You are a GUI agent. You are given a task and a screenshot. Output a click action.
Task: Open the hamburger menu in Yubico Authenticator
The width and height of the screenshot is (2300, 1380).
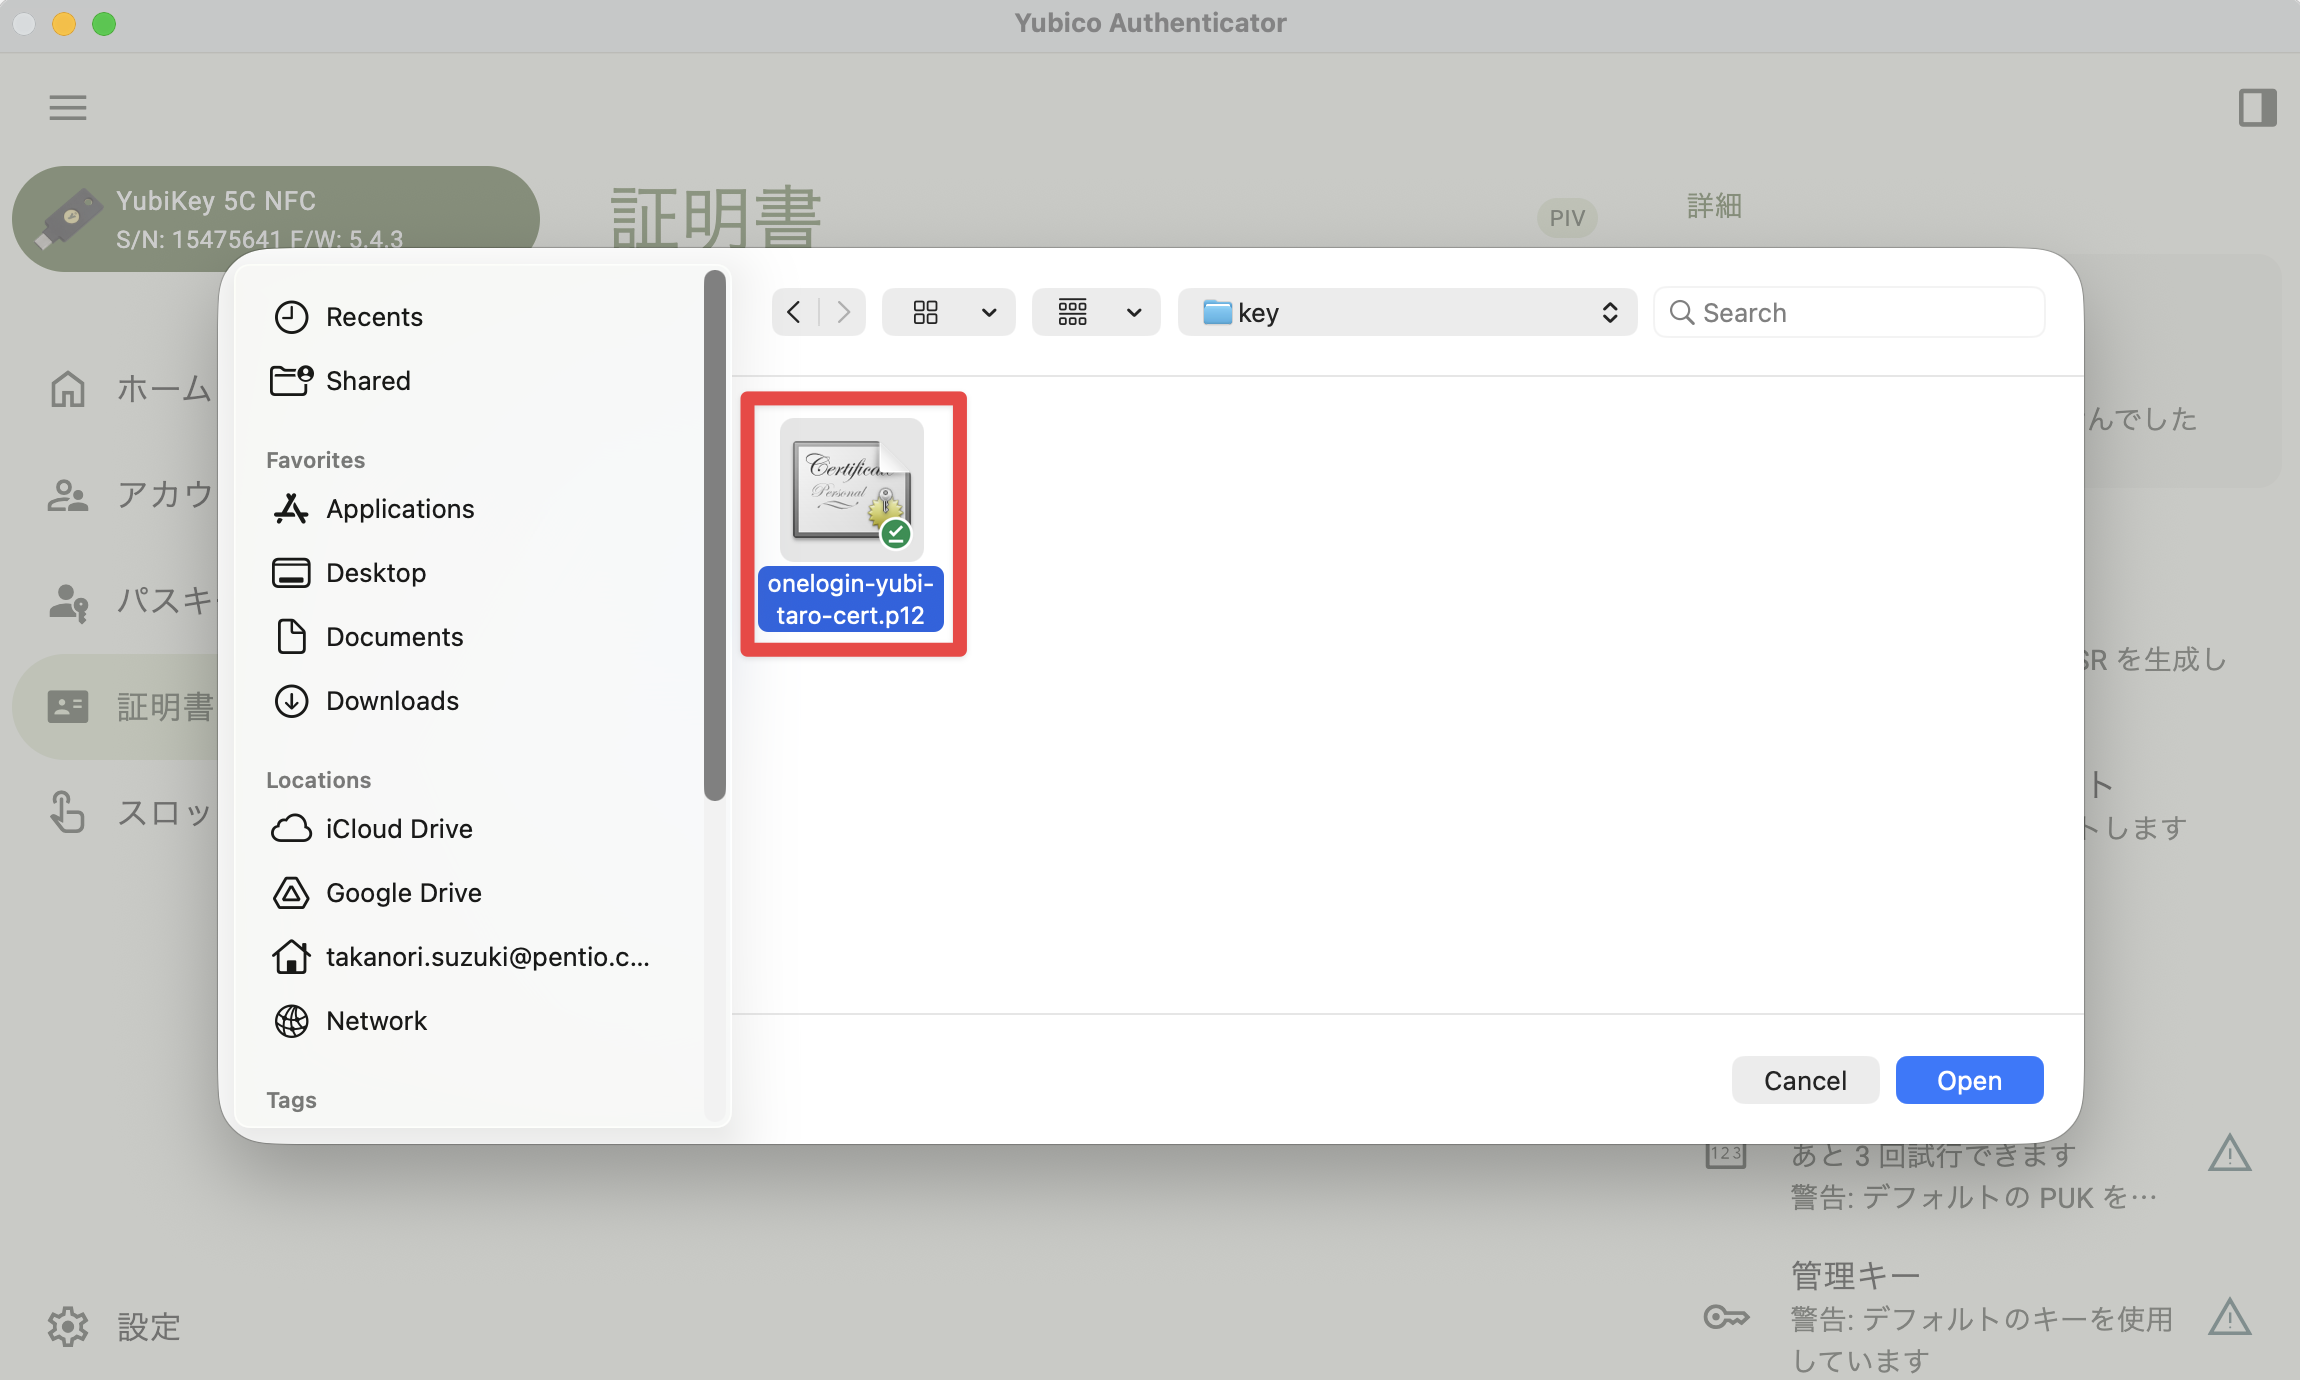[x=68, y=107]
